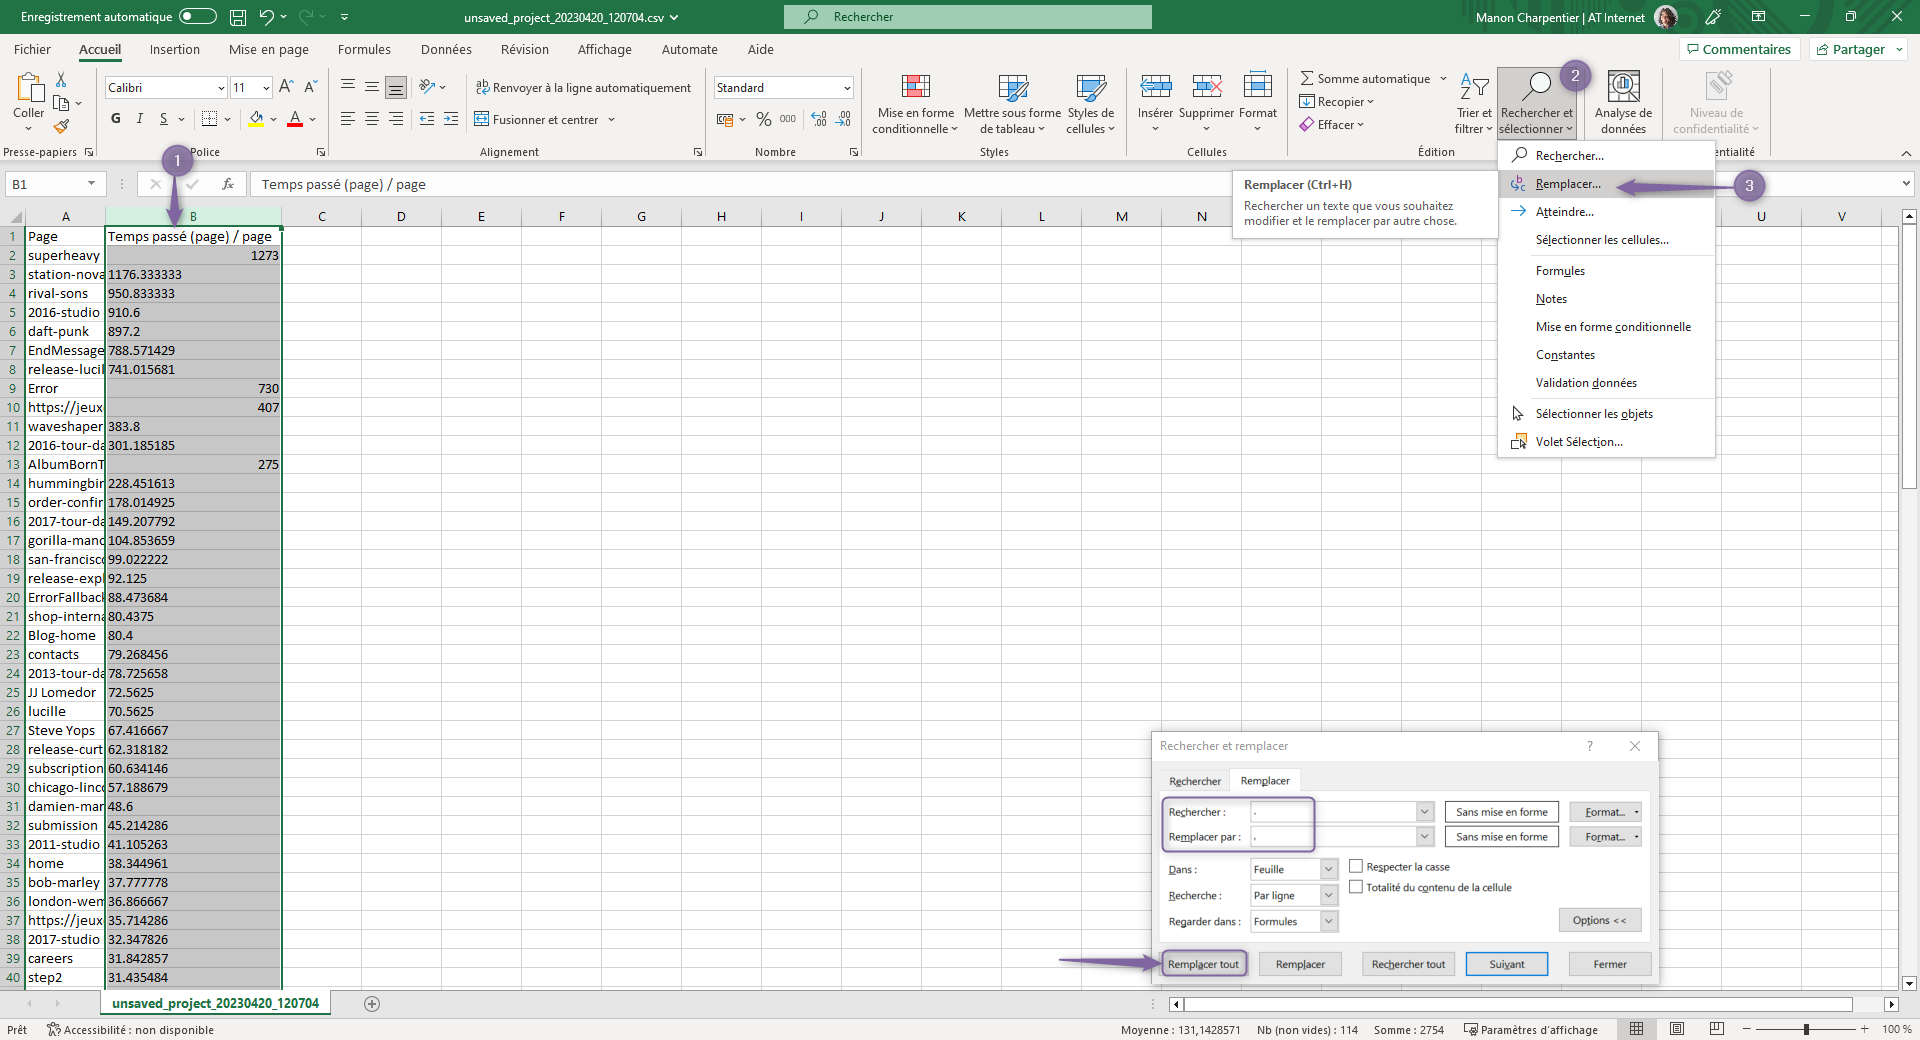The image size is (1920, 1040).
Task: Click the Italic formatting icon
Action: click(x=140, y=119)
